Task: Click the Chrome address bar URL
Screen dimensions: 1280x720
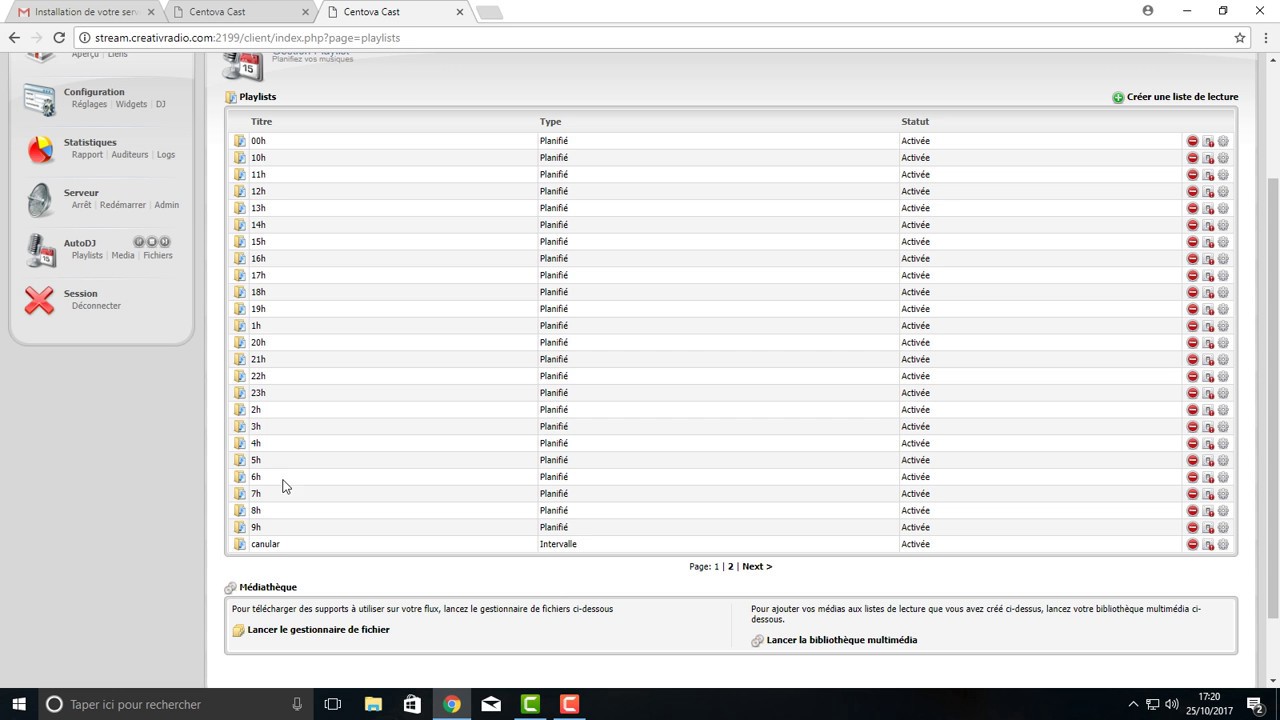Action: 248,38
